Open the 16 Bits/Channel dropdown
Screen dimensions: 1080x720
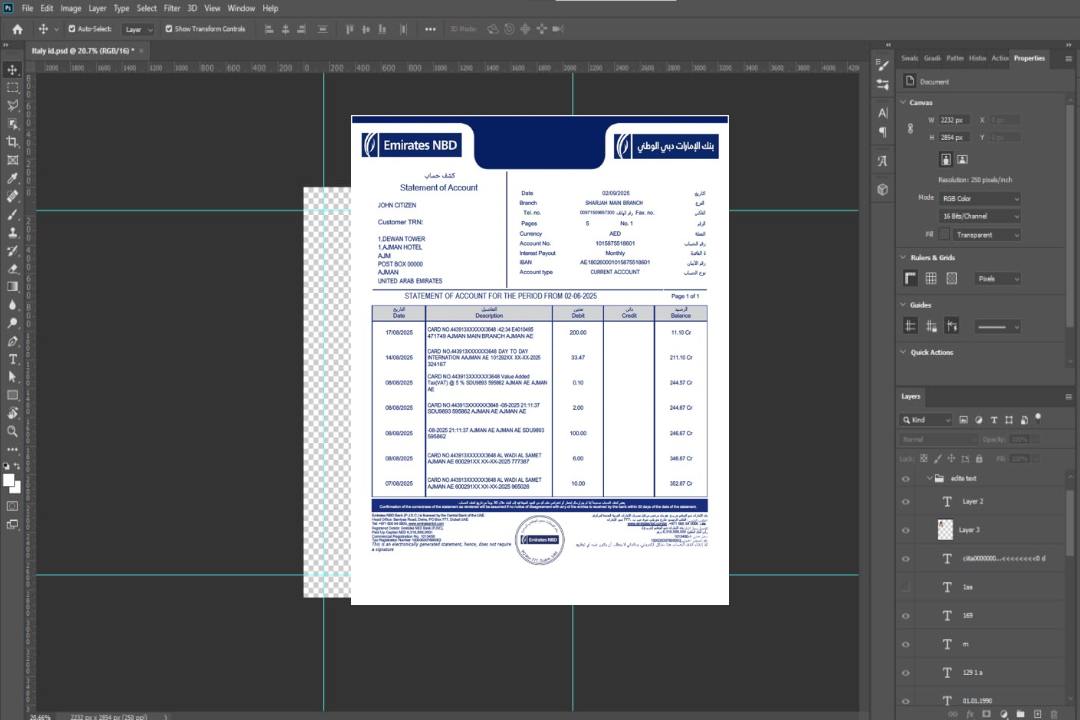pyautogui.click(x=979, y=216)
